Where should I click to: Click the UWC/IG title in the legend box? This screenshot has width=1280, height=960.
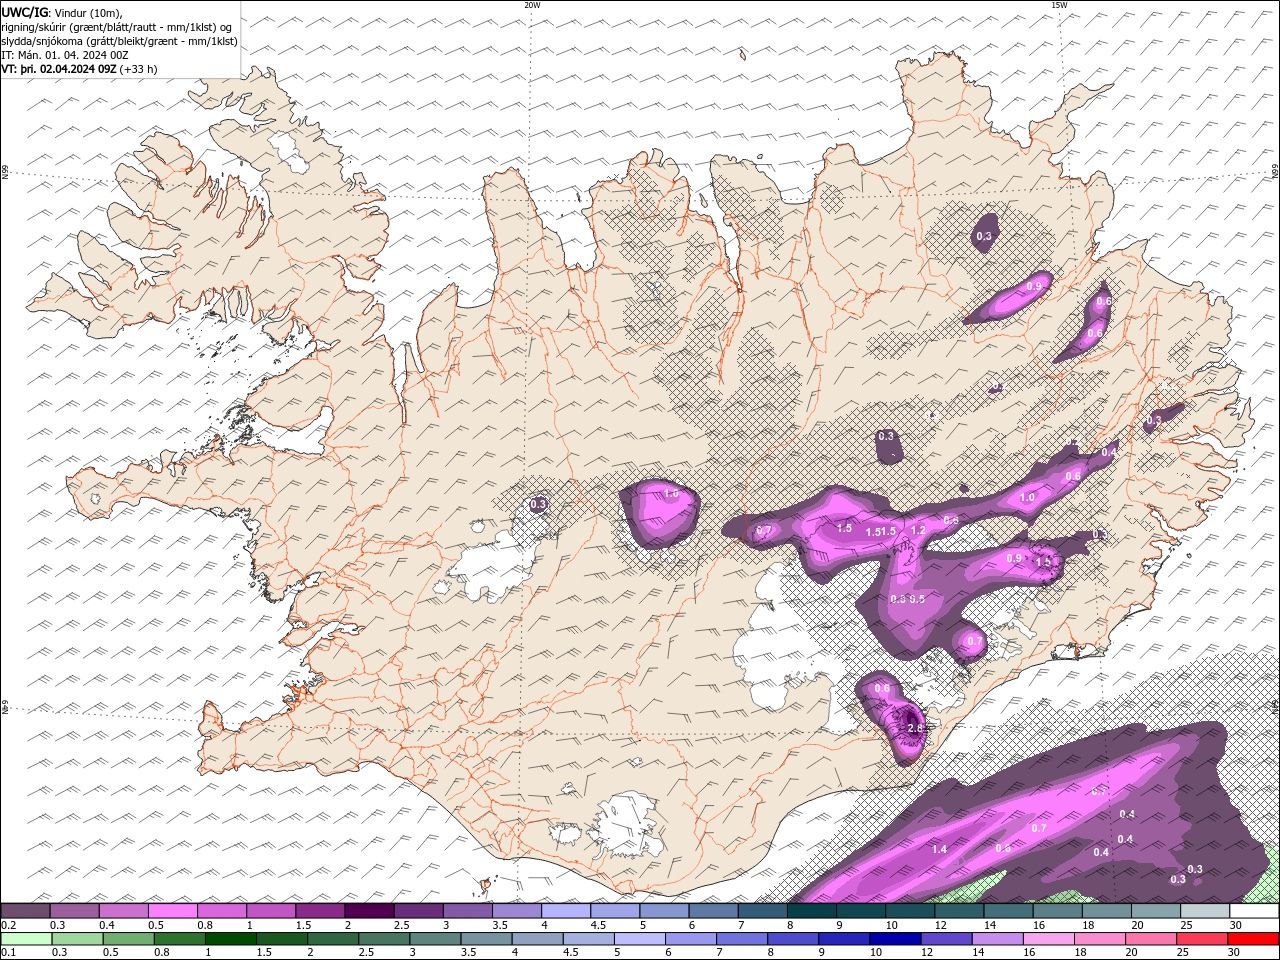(25, 12)
